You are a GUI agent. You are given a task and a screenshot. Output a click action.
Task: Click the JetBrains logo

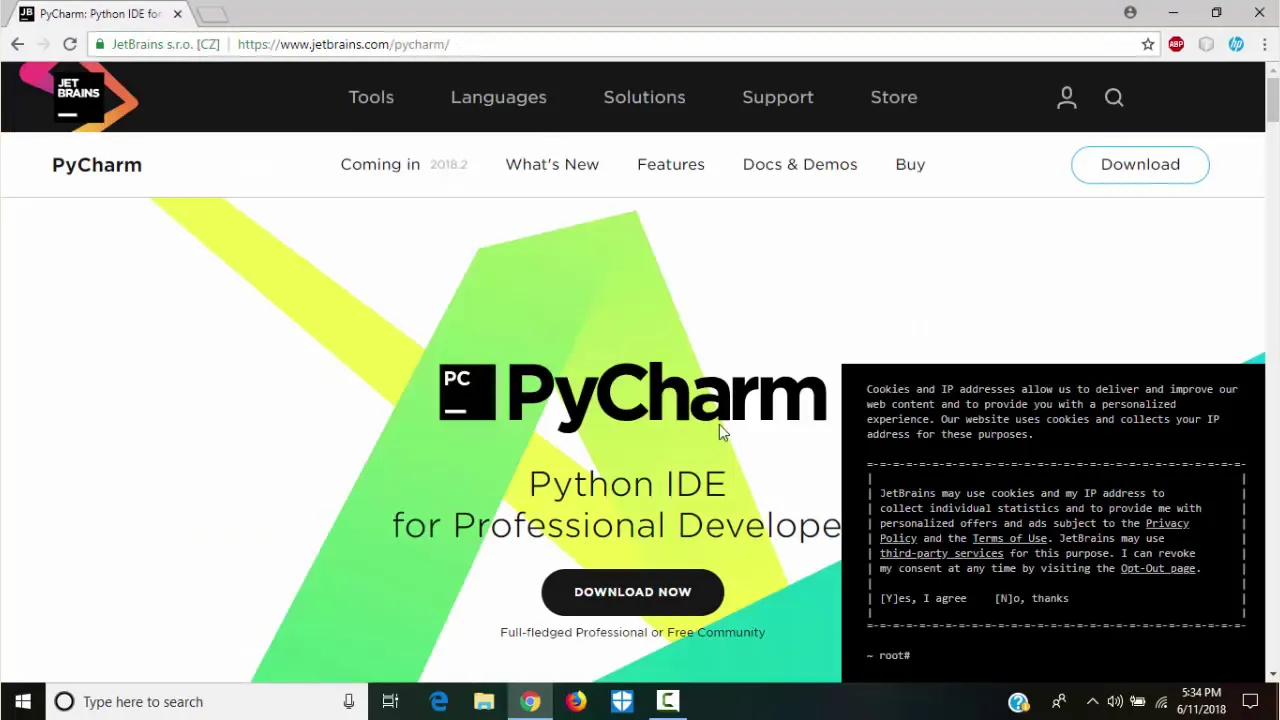click(78, 97)
